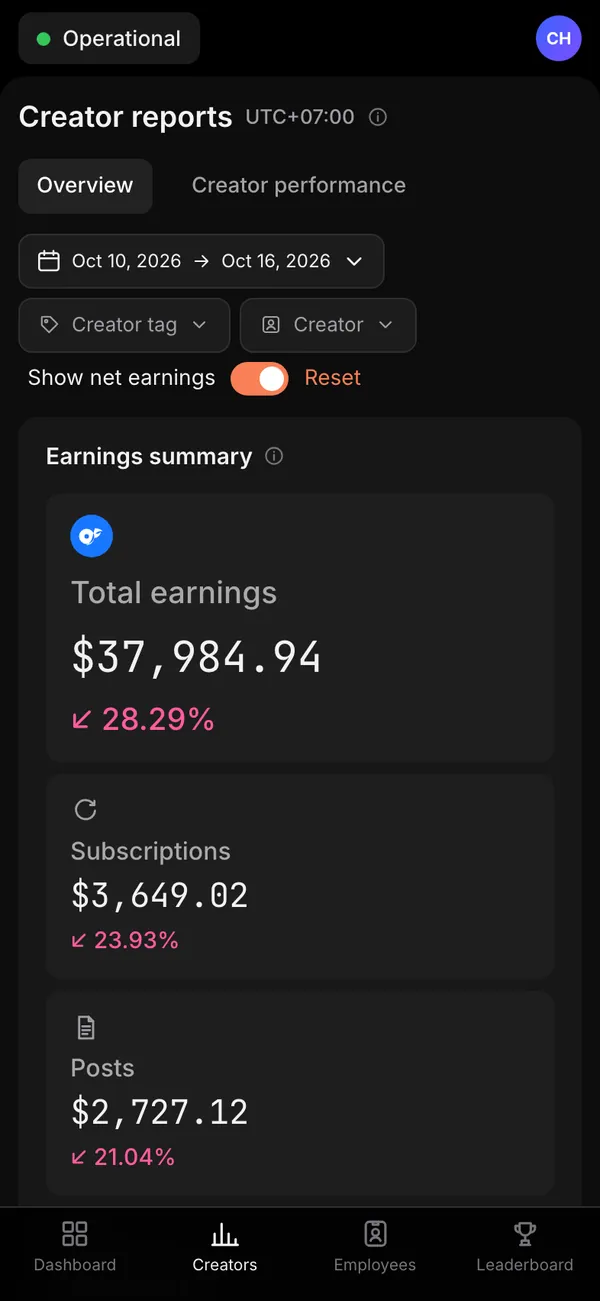This screenshot has height=1301, width=600.
Task: Expand the Creator tag dropdown
Action: [124, 325]
